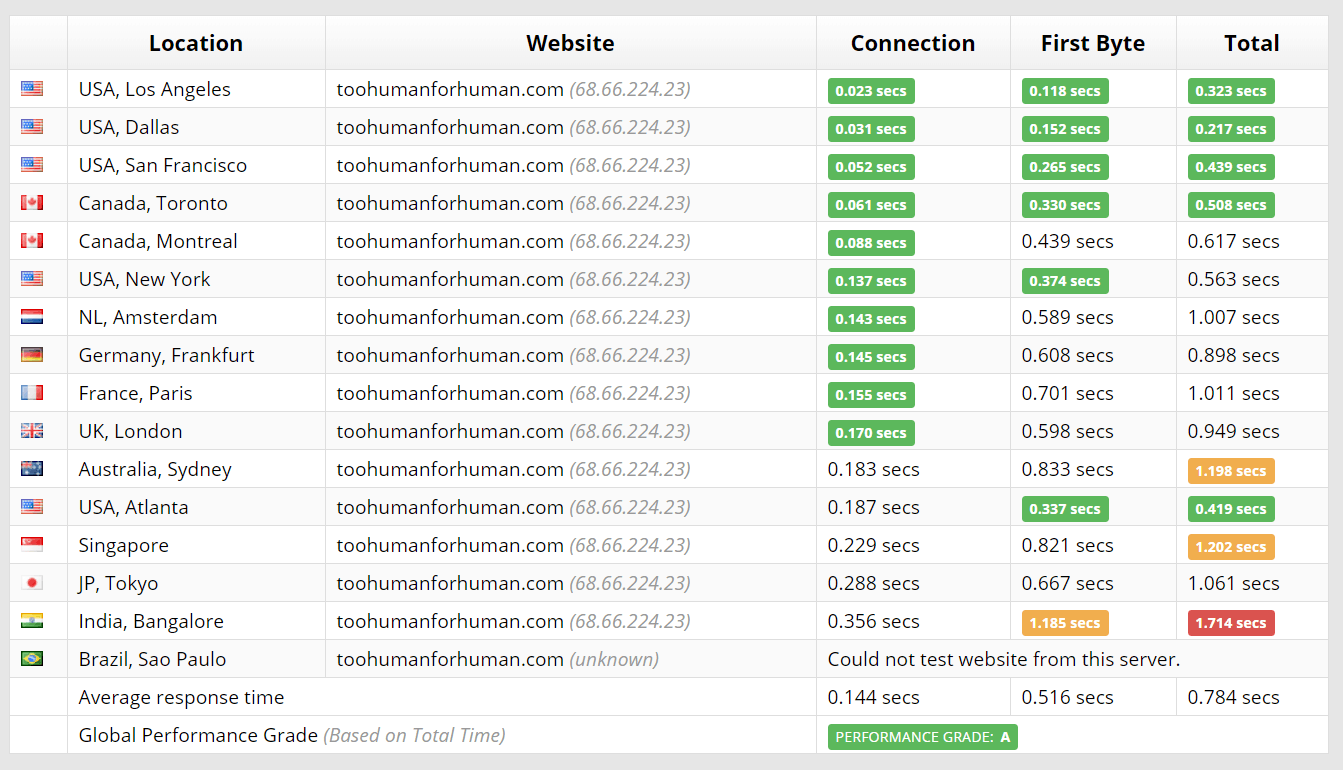The width and height of the screenshot is (1343, 770).
Task: Select the 'JP, Tokyo' location text
Action: pos(119,583)
